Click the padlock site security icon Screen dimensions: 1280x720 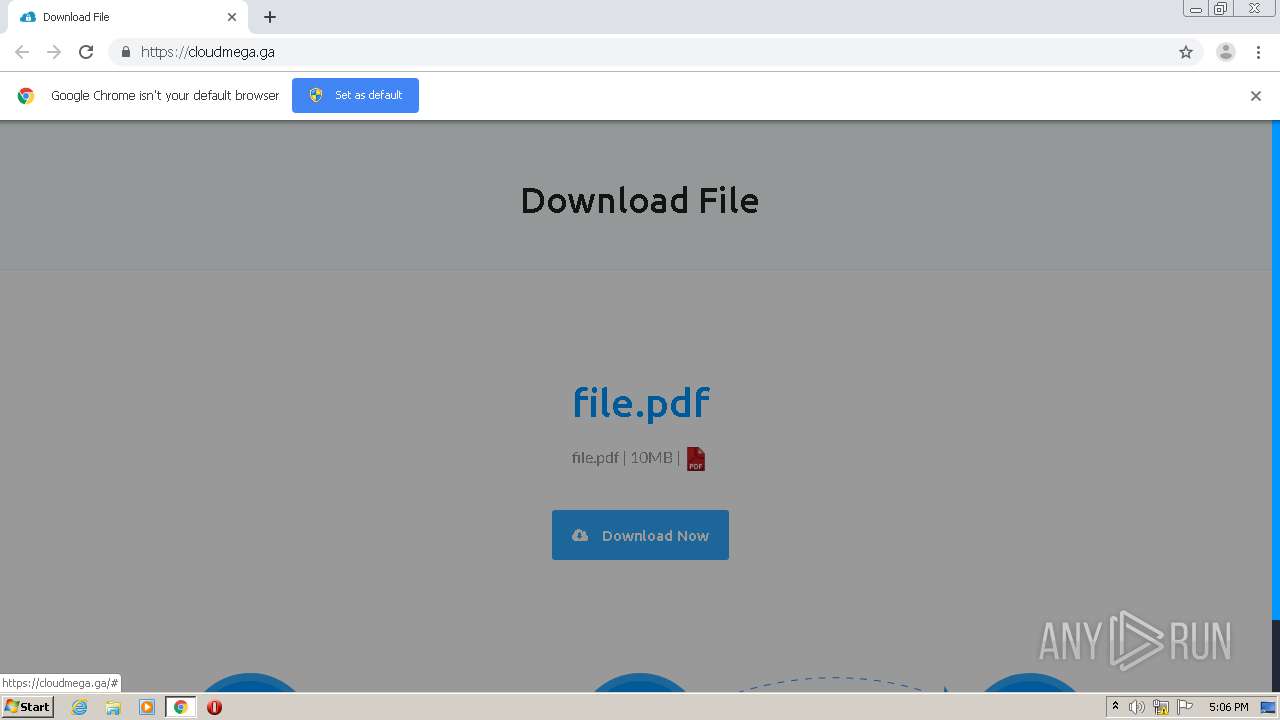(x=125, y=52)
